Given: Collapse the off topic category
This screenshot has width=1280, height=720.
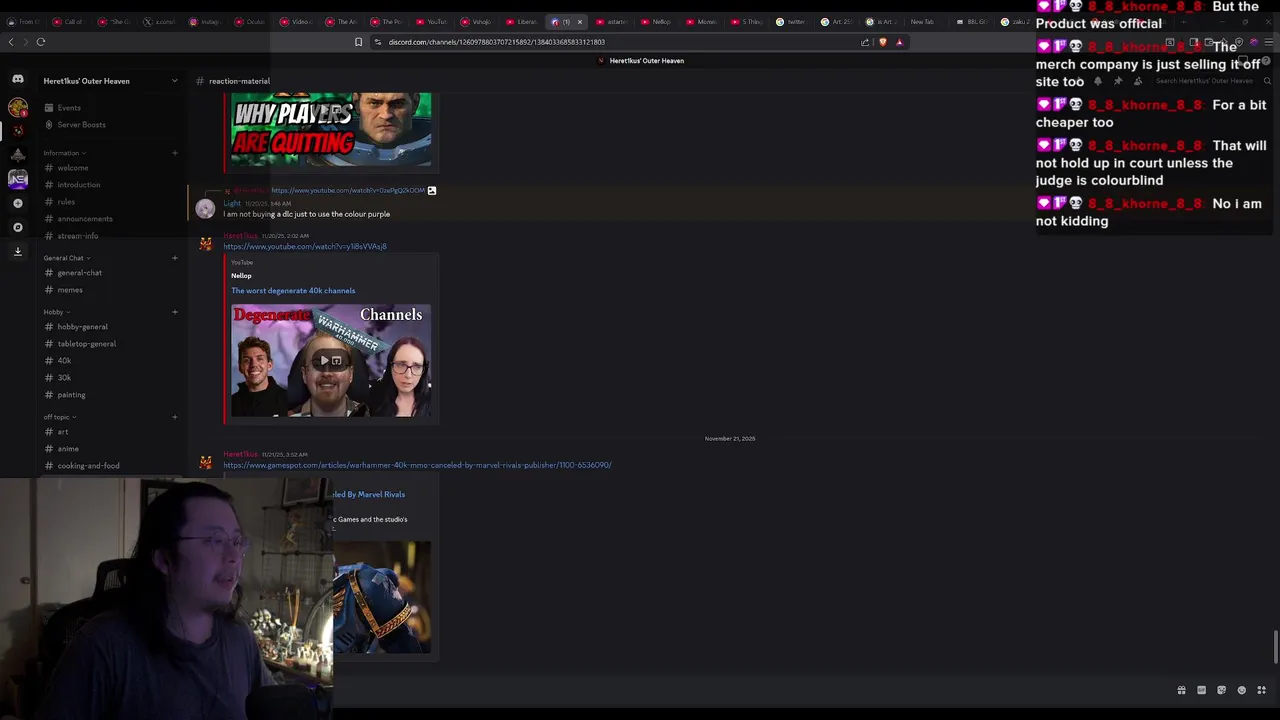Looking at the screenshot, I should (60, 417).
